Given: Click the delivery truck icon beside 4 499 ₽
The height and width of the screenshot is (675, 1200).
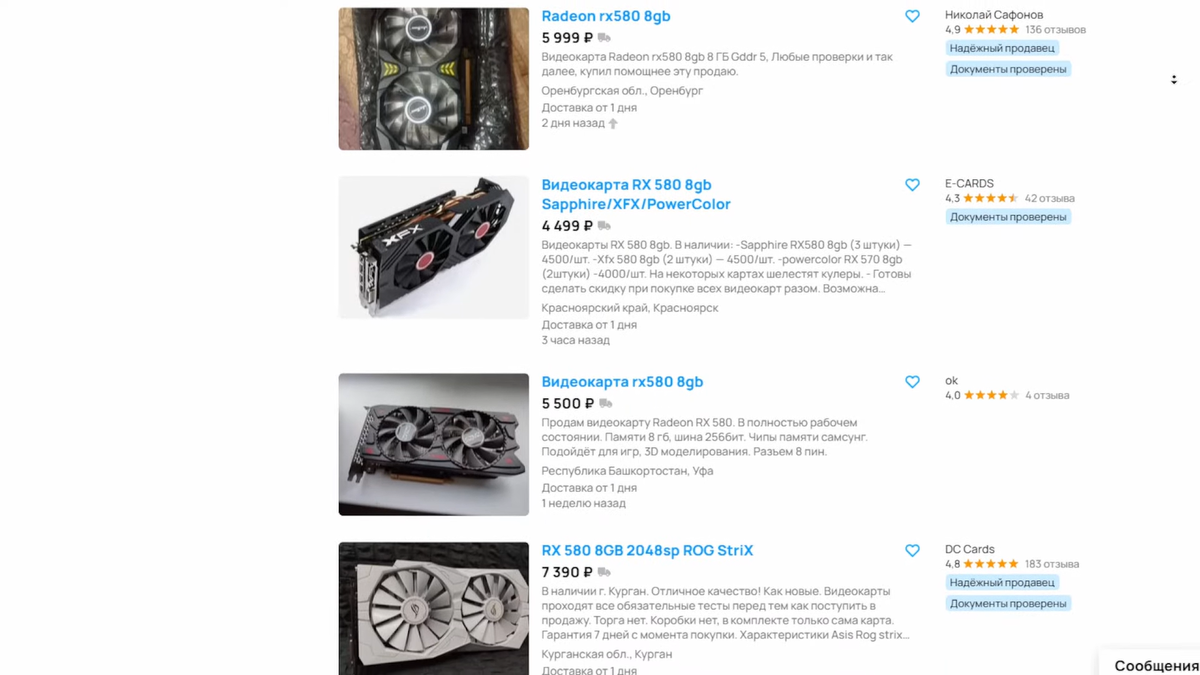Looking at the screenshot, I should click(604, 226).
